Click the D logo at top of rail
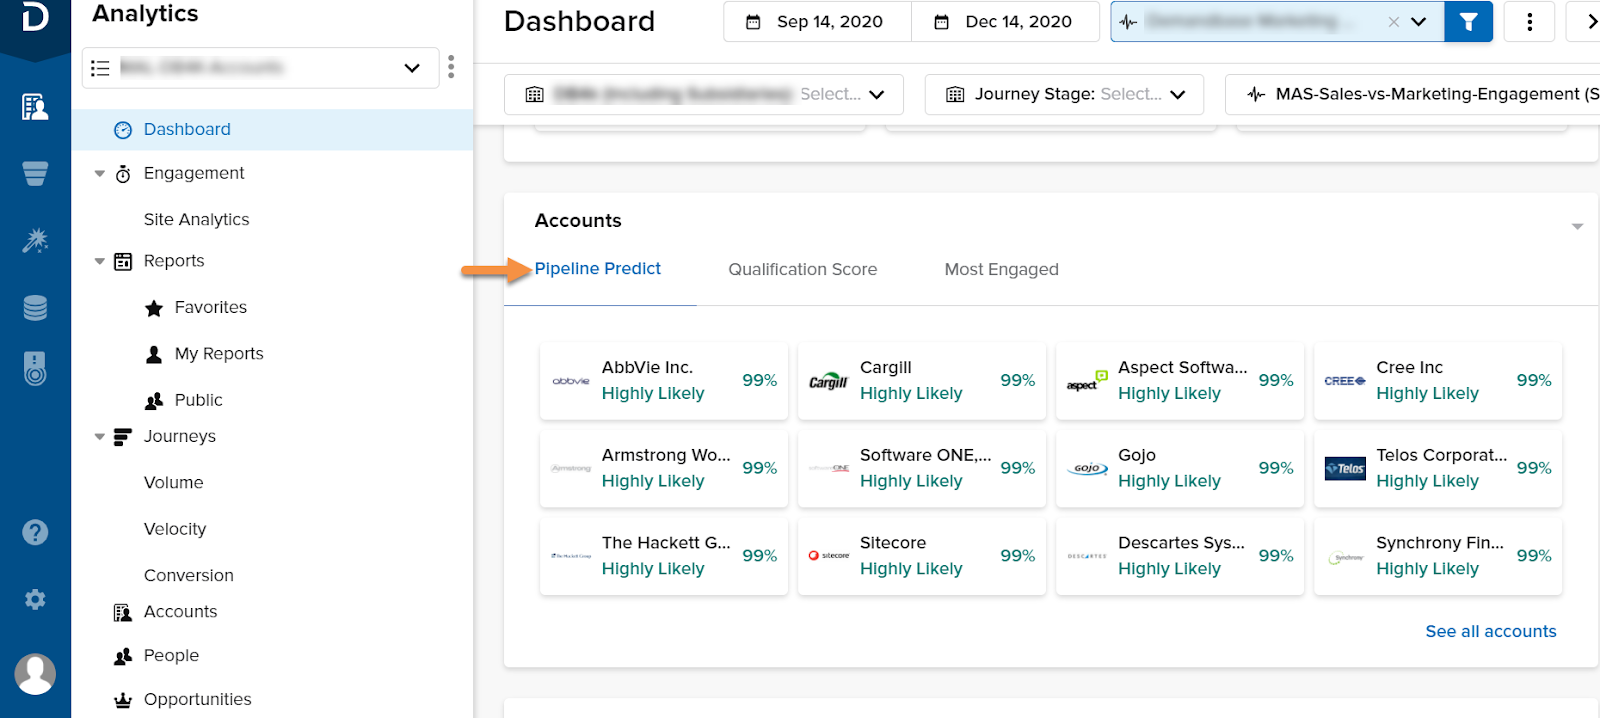 (35, 17)
